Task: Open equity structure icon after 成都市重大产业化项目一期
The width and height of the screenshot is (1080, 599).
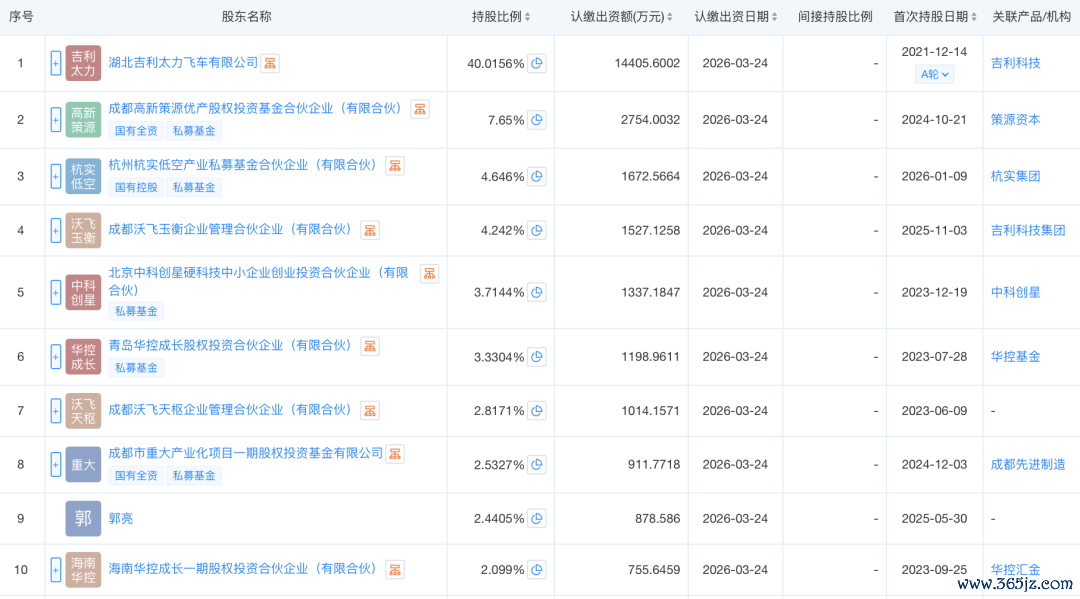Action: coord(395,453)
